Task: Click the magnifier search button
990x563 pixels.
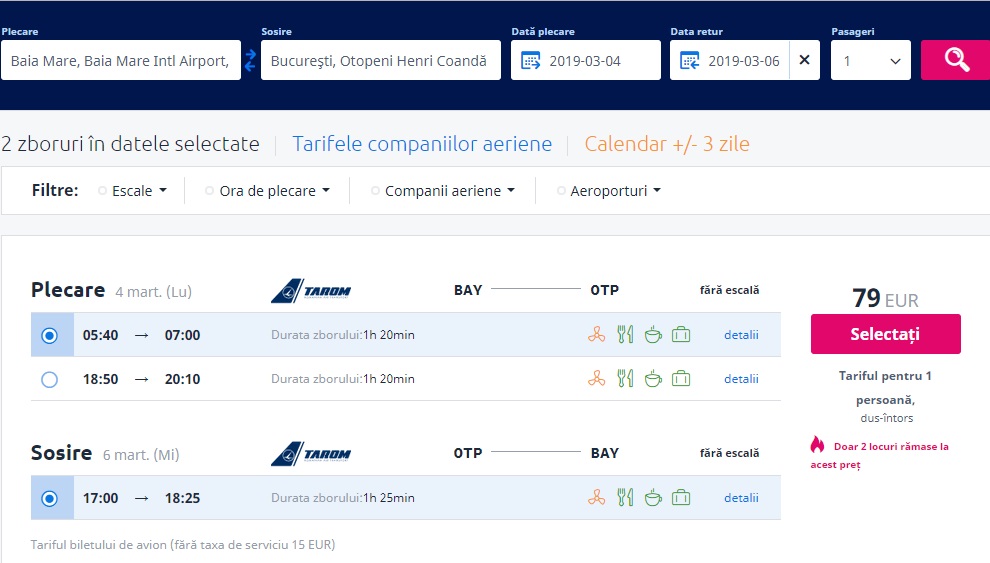Action: pos(955,60)
